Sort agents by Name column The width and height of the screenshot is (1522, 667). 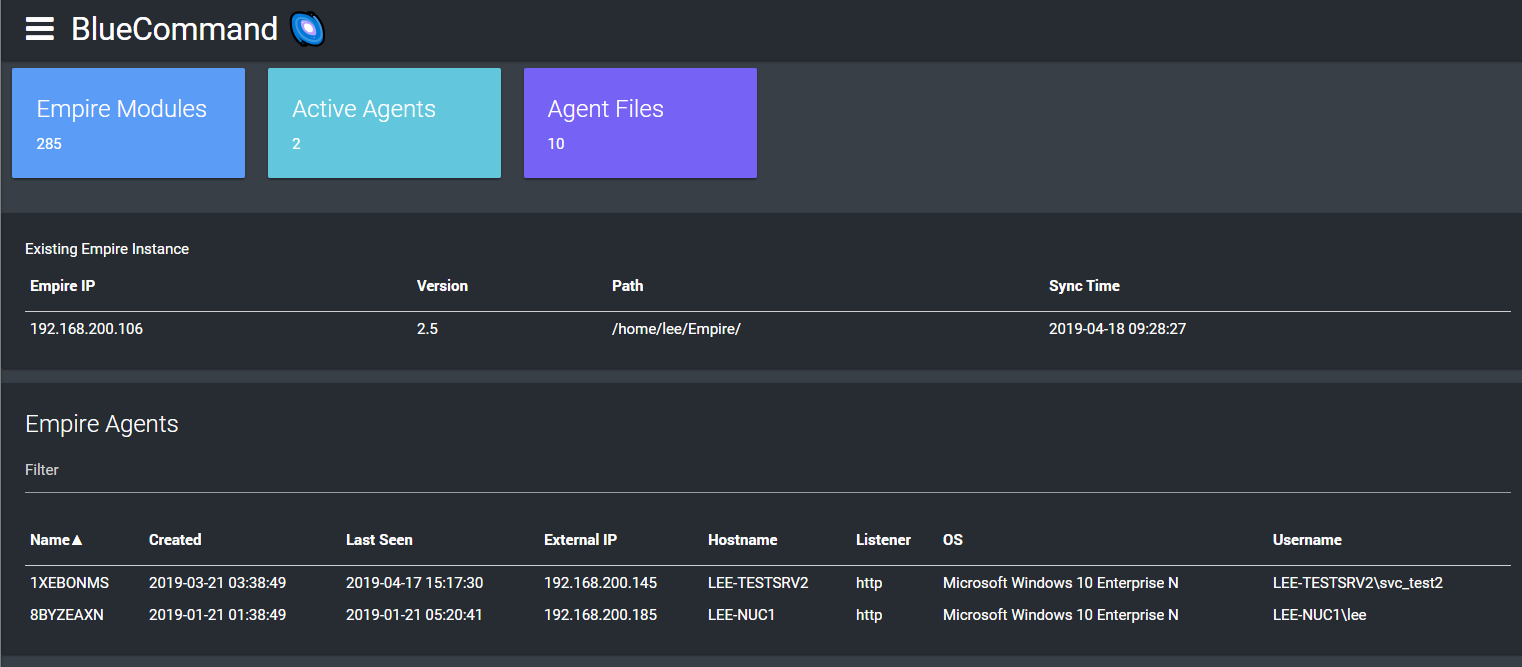(x=56, y=540)
